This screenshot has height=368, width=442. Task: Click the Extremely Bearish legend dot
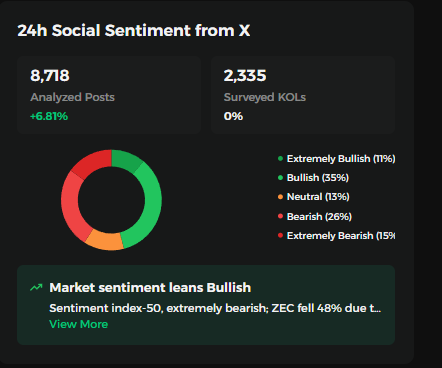[280, 236]
